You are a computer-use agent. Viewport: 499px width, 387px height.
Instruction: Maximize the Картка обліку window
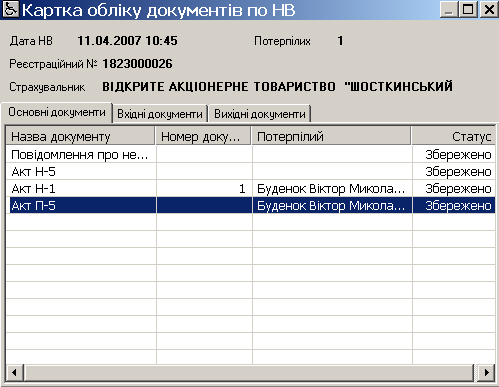[x=468, y=9]
